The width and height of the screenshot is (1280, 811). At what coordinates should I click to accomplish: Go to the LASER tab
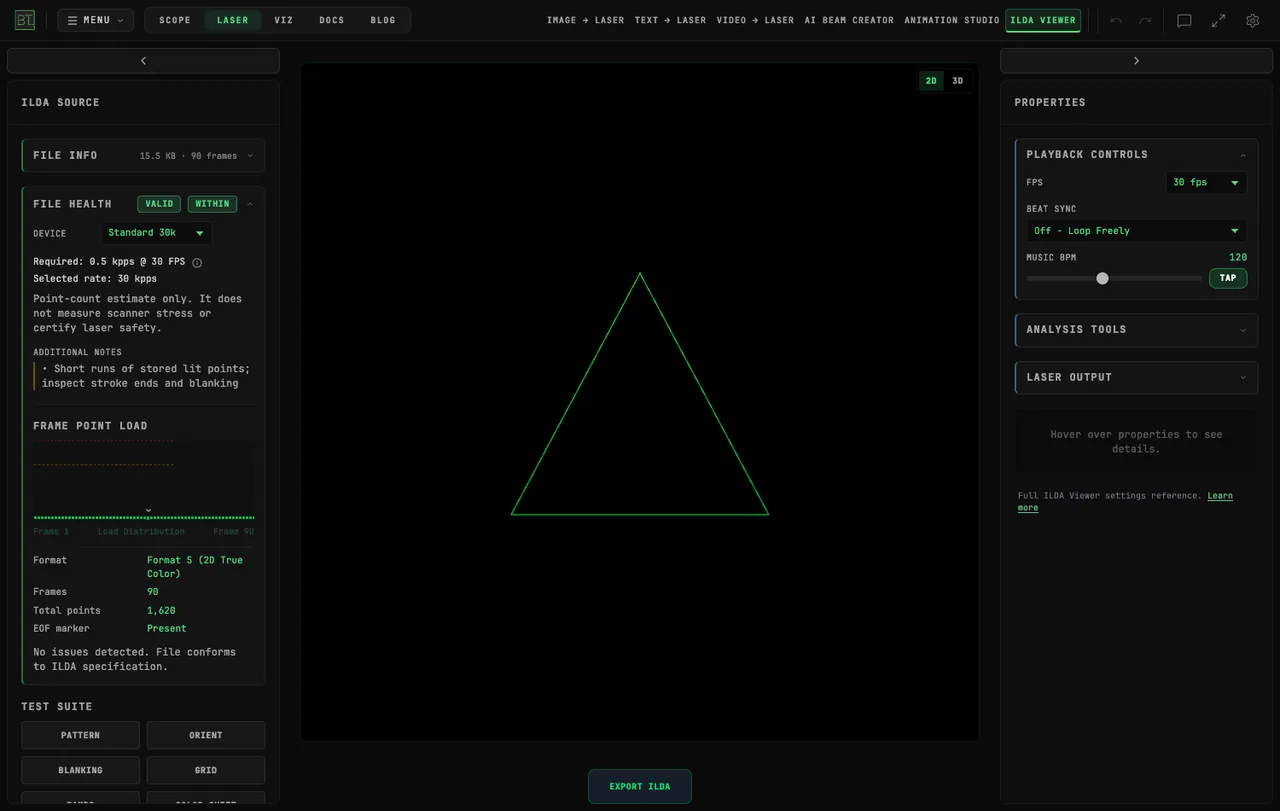[233, 20]
